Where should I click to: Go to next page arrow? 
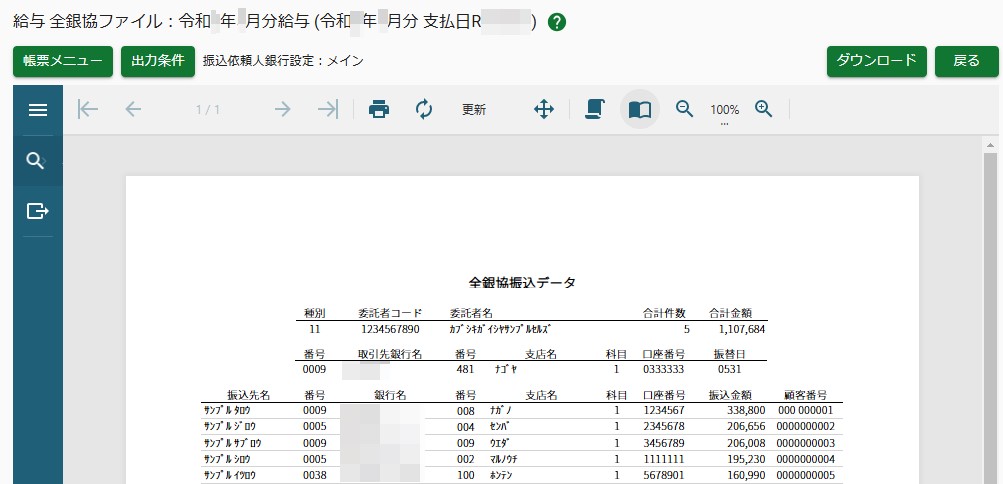(282, 109)
